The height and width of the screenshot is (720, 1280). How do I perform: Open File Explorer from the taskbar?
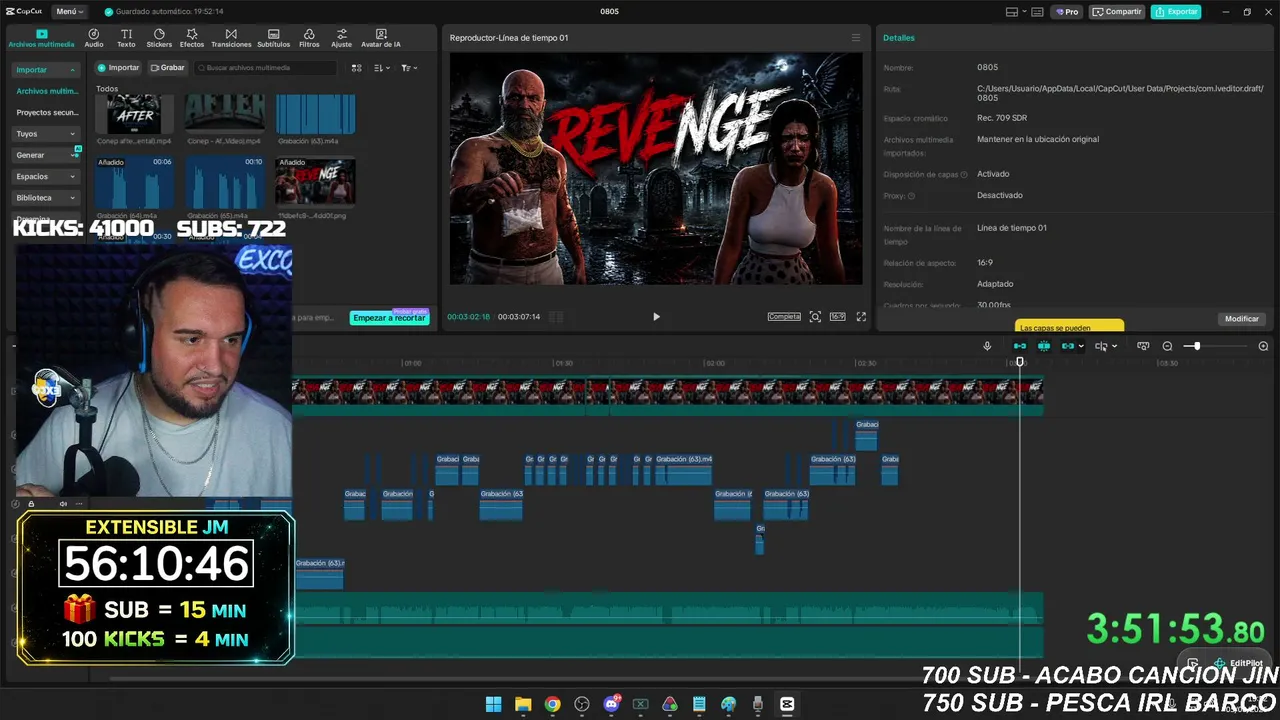point(522,704)
